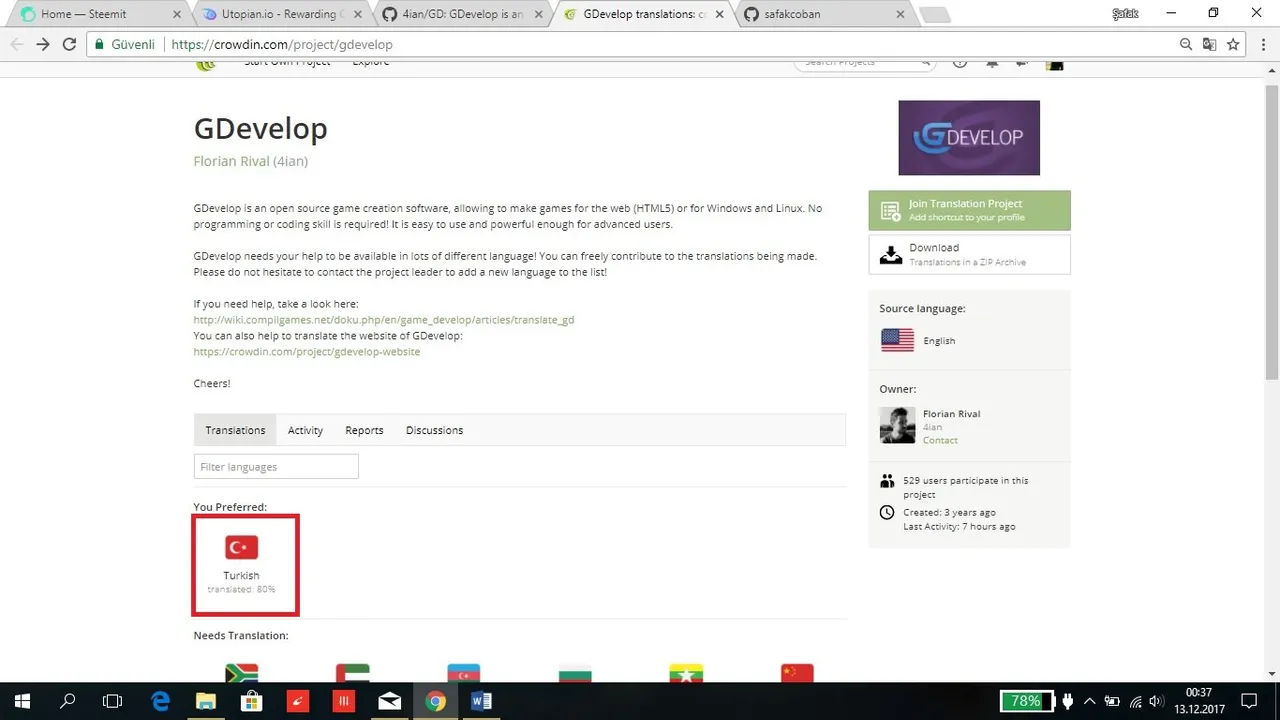Viewport: 1280px width, 720px height.
Task: Focus the Filter languages input field
Action: click(276, 467)
